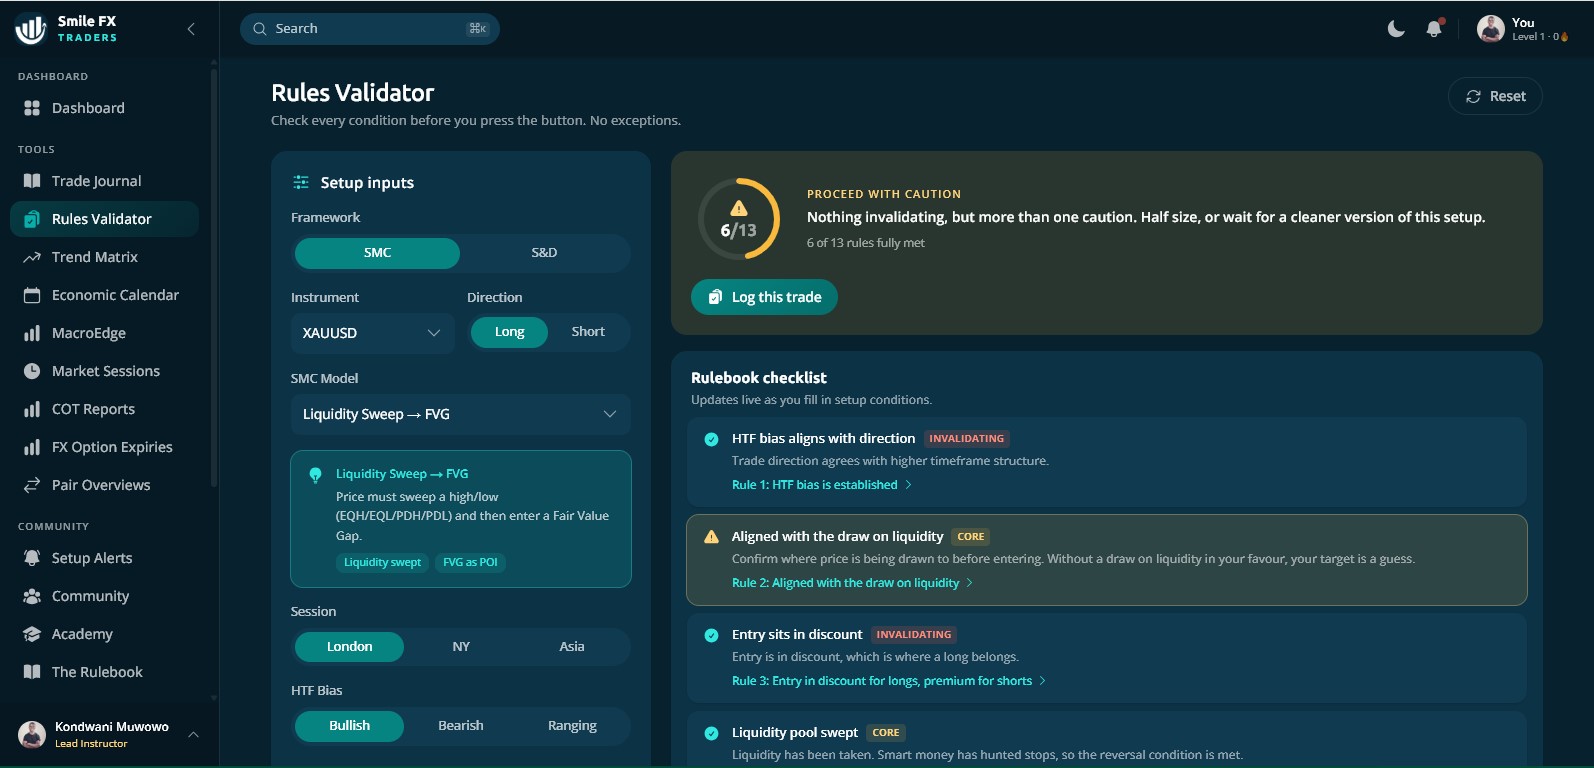Open the notifications bell
This screenshot has height=768, width=1594.
1434,28
